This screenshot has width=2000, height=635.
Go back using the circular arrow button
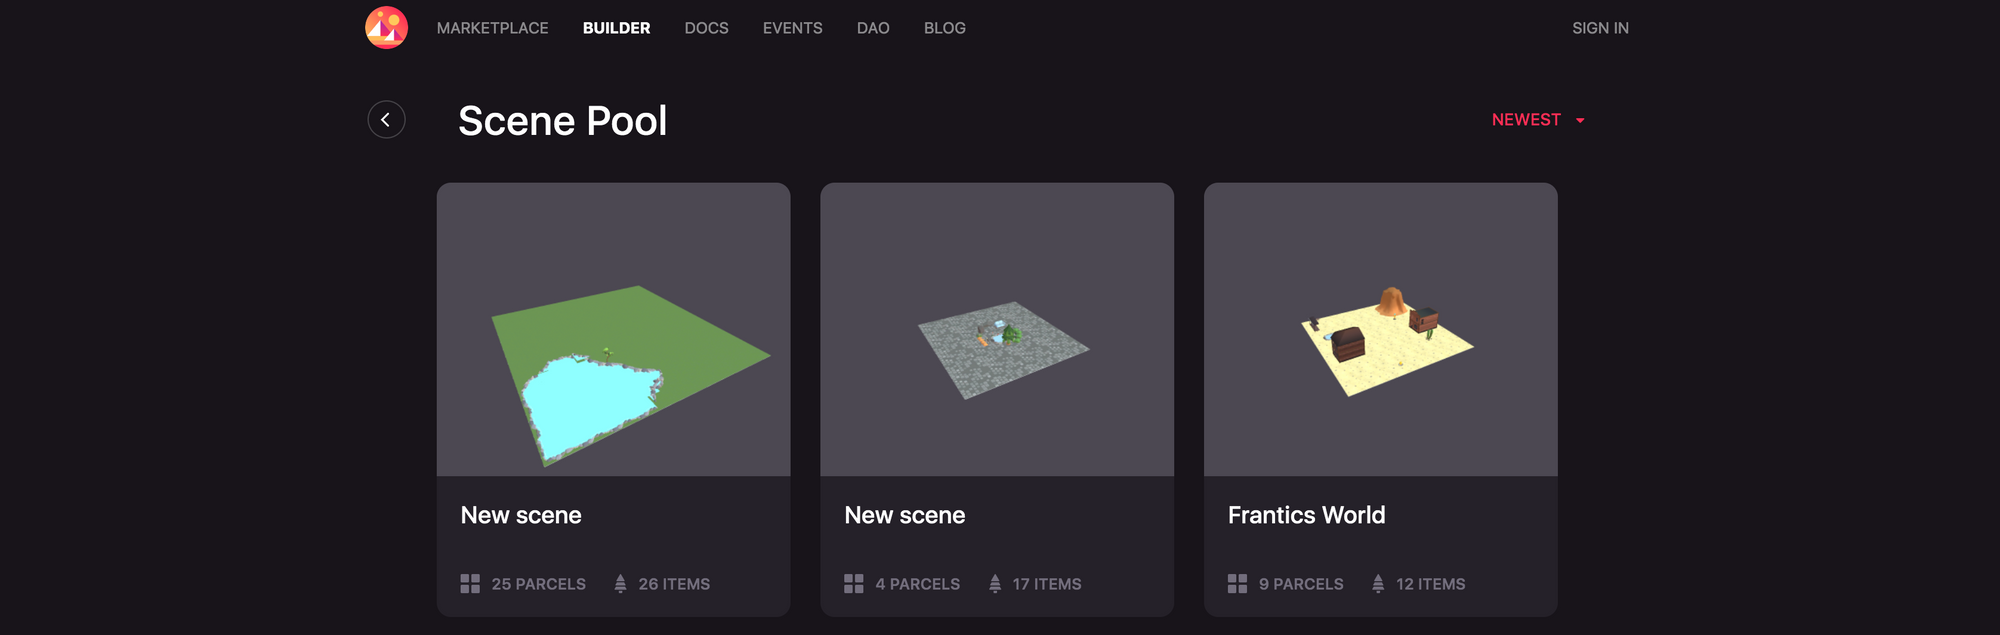(386, 120)
